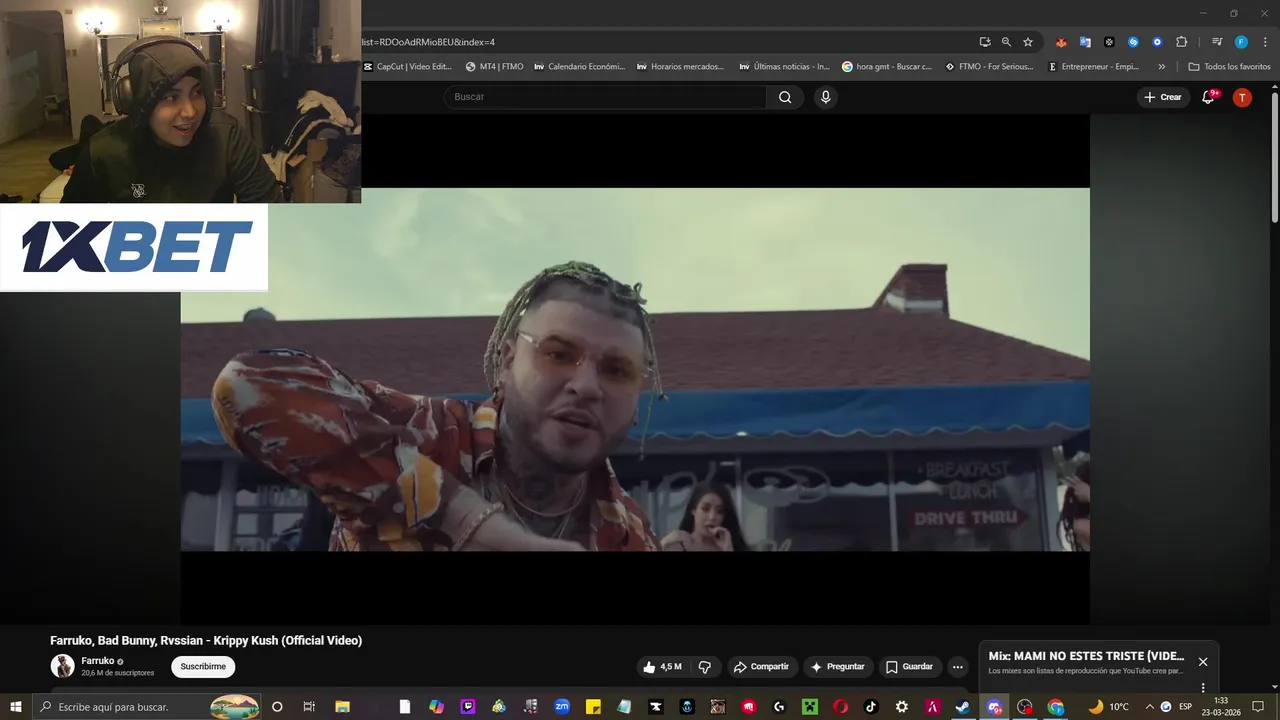Open the YouTube account avatar T
Viewport: 1280px width, 720px height.
pos(1242,97)
